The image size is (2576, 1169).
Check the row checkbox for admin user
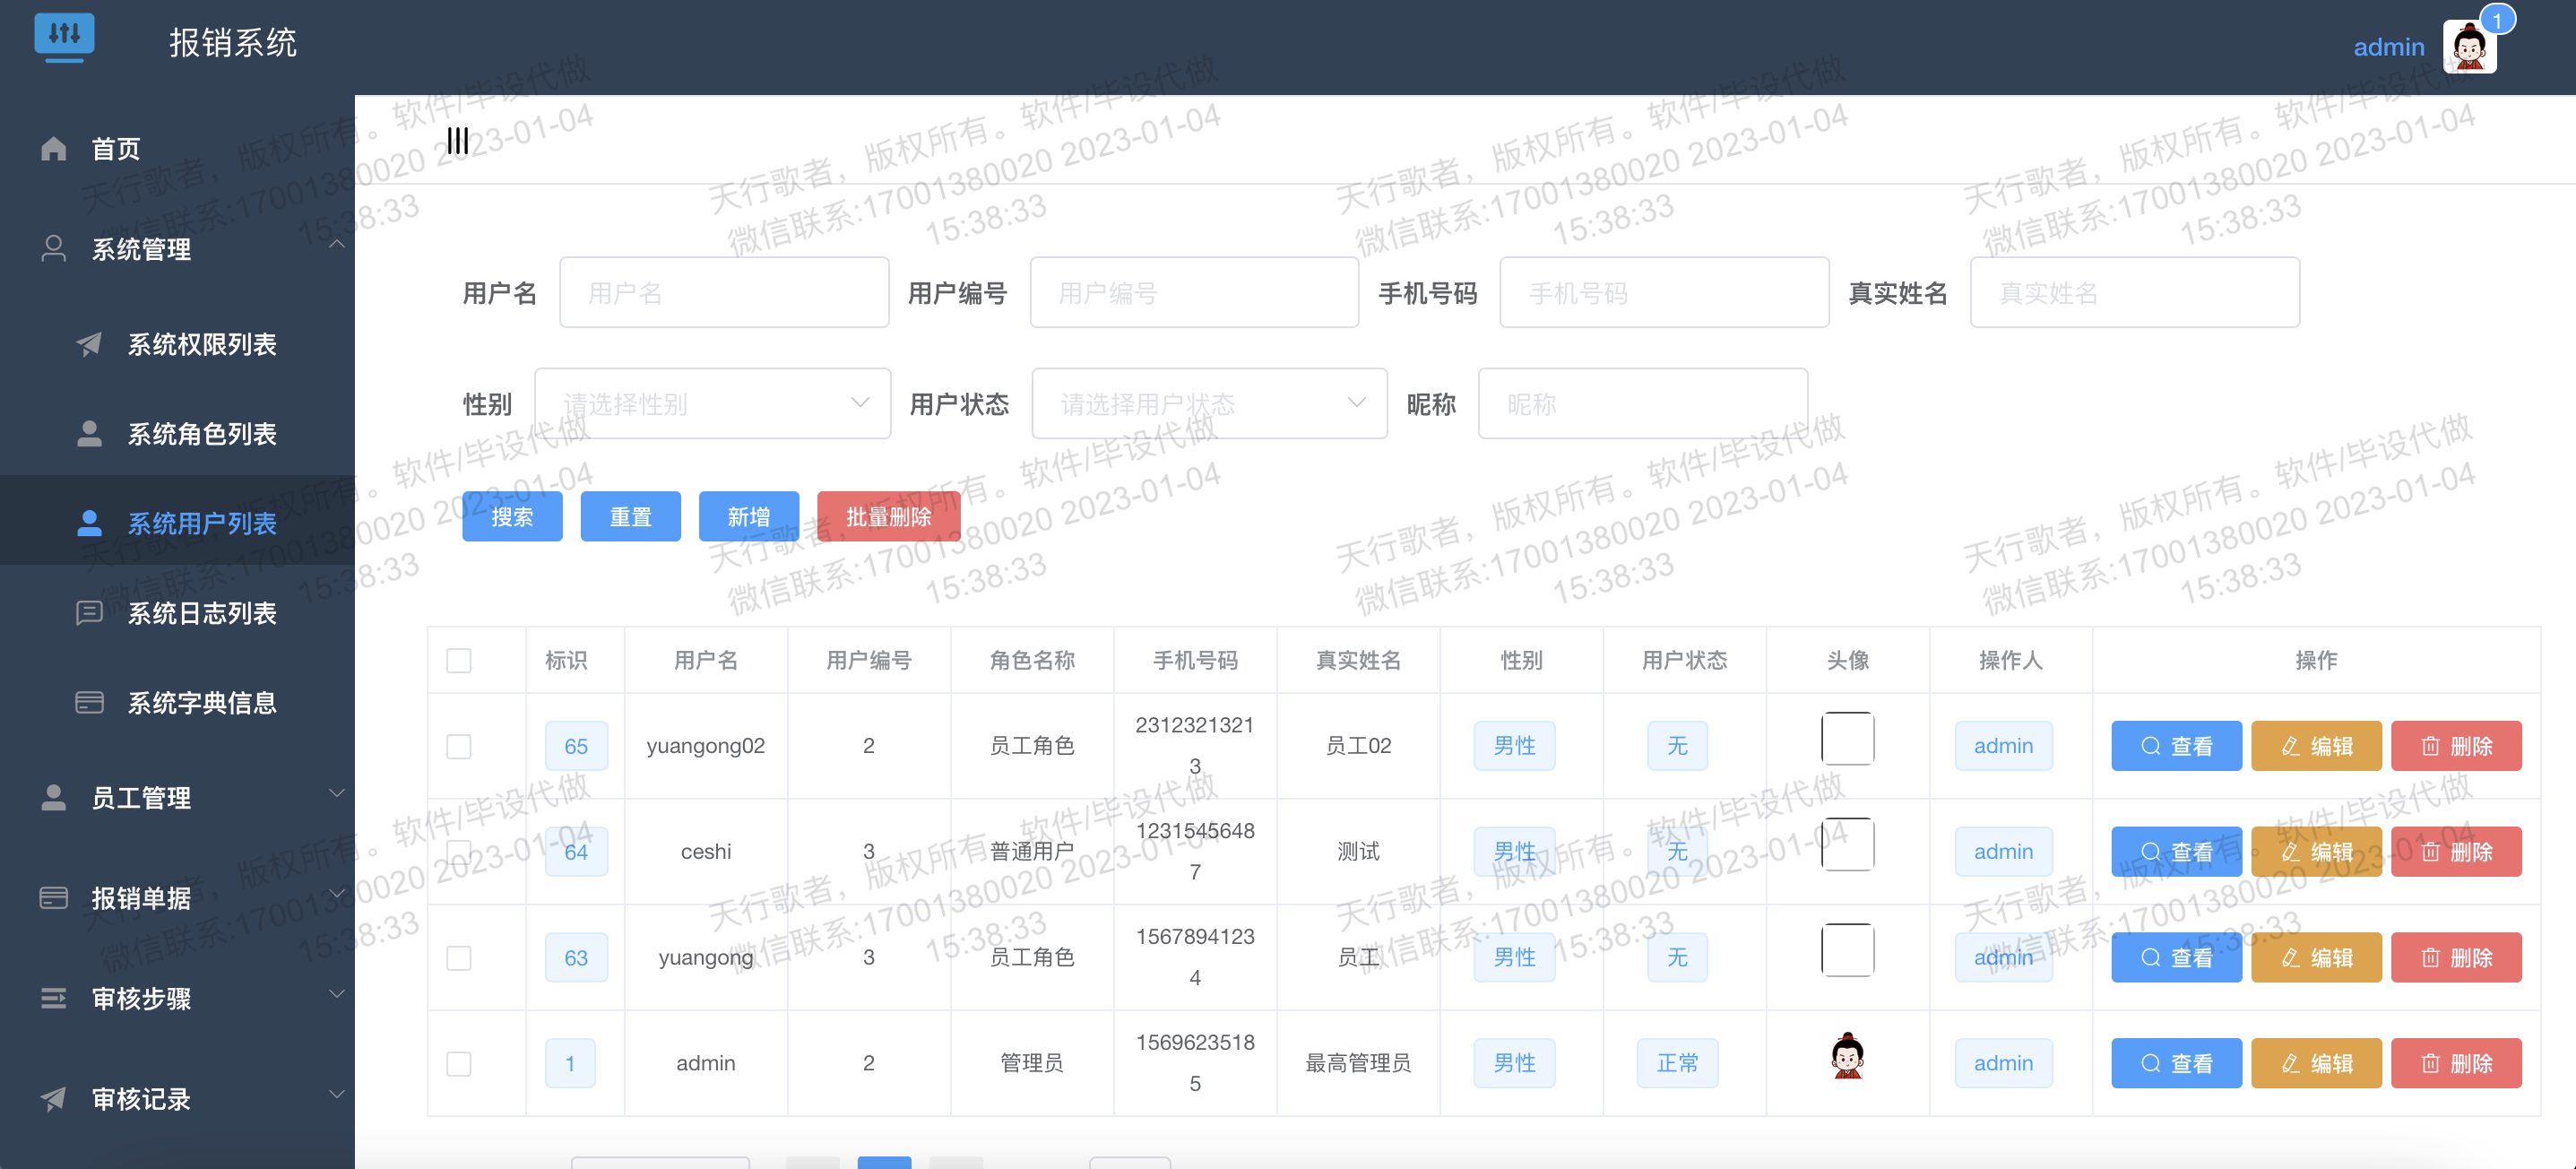pos(459,1064)
